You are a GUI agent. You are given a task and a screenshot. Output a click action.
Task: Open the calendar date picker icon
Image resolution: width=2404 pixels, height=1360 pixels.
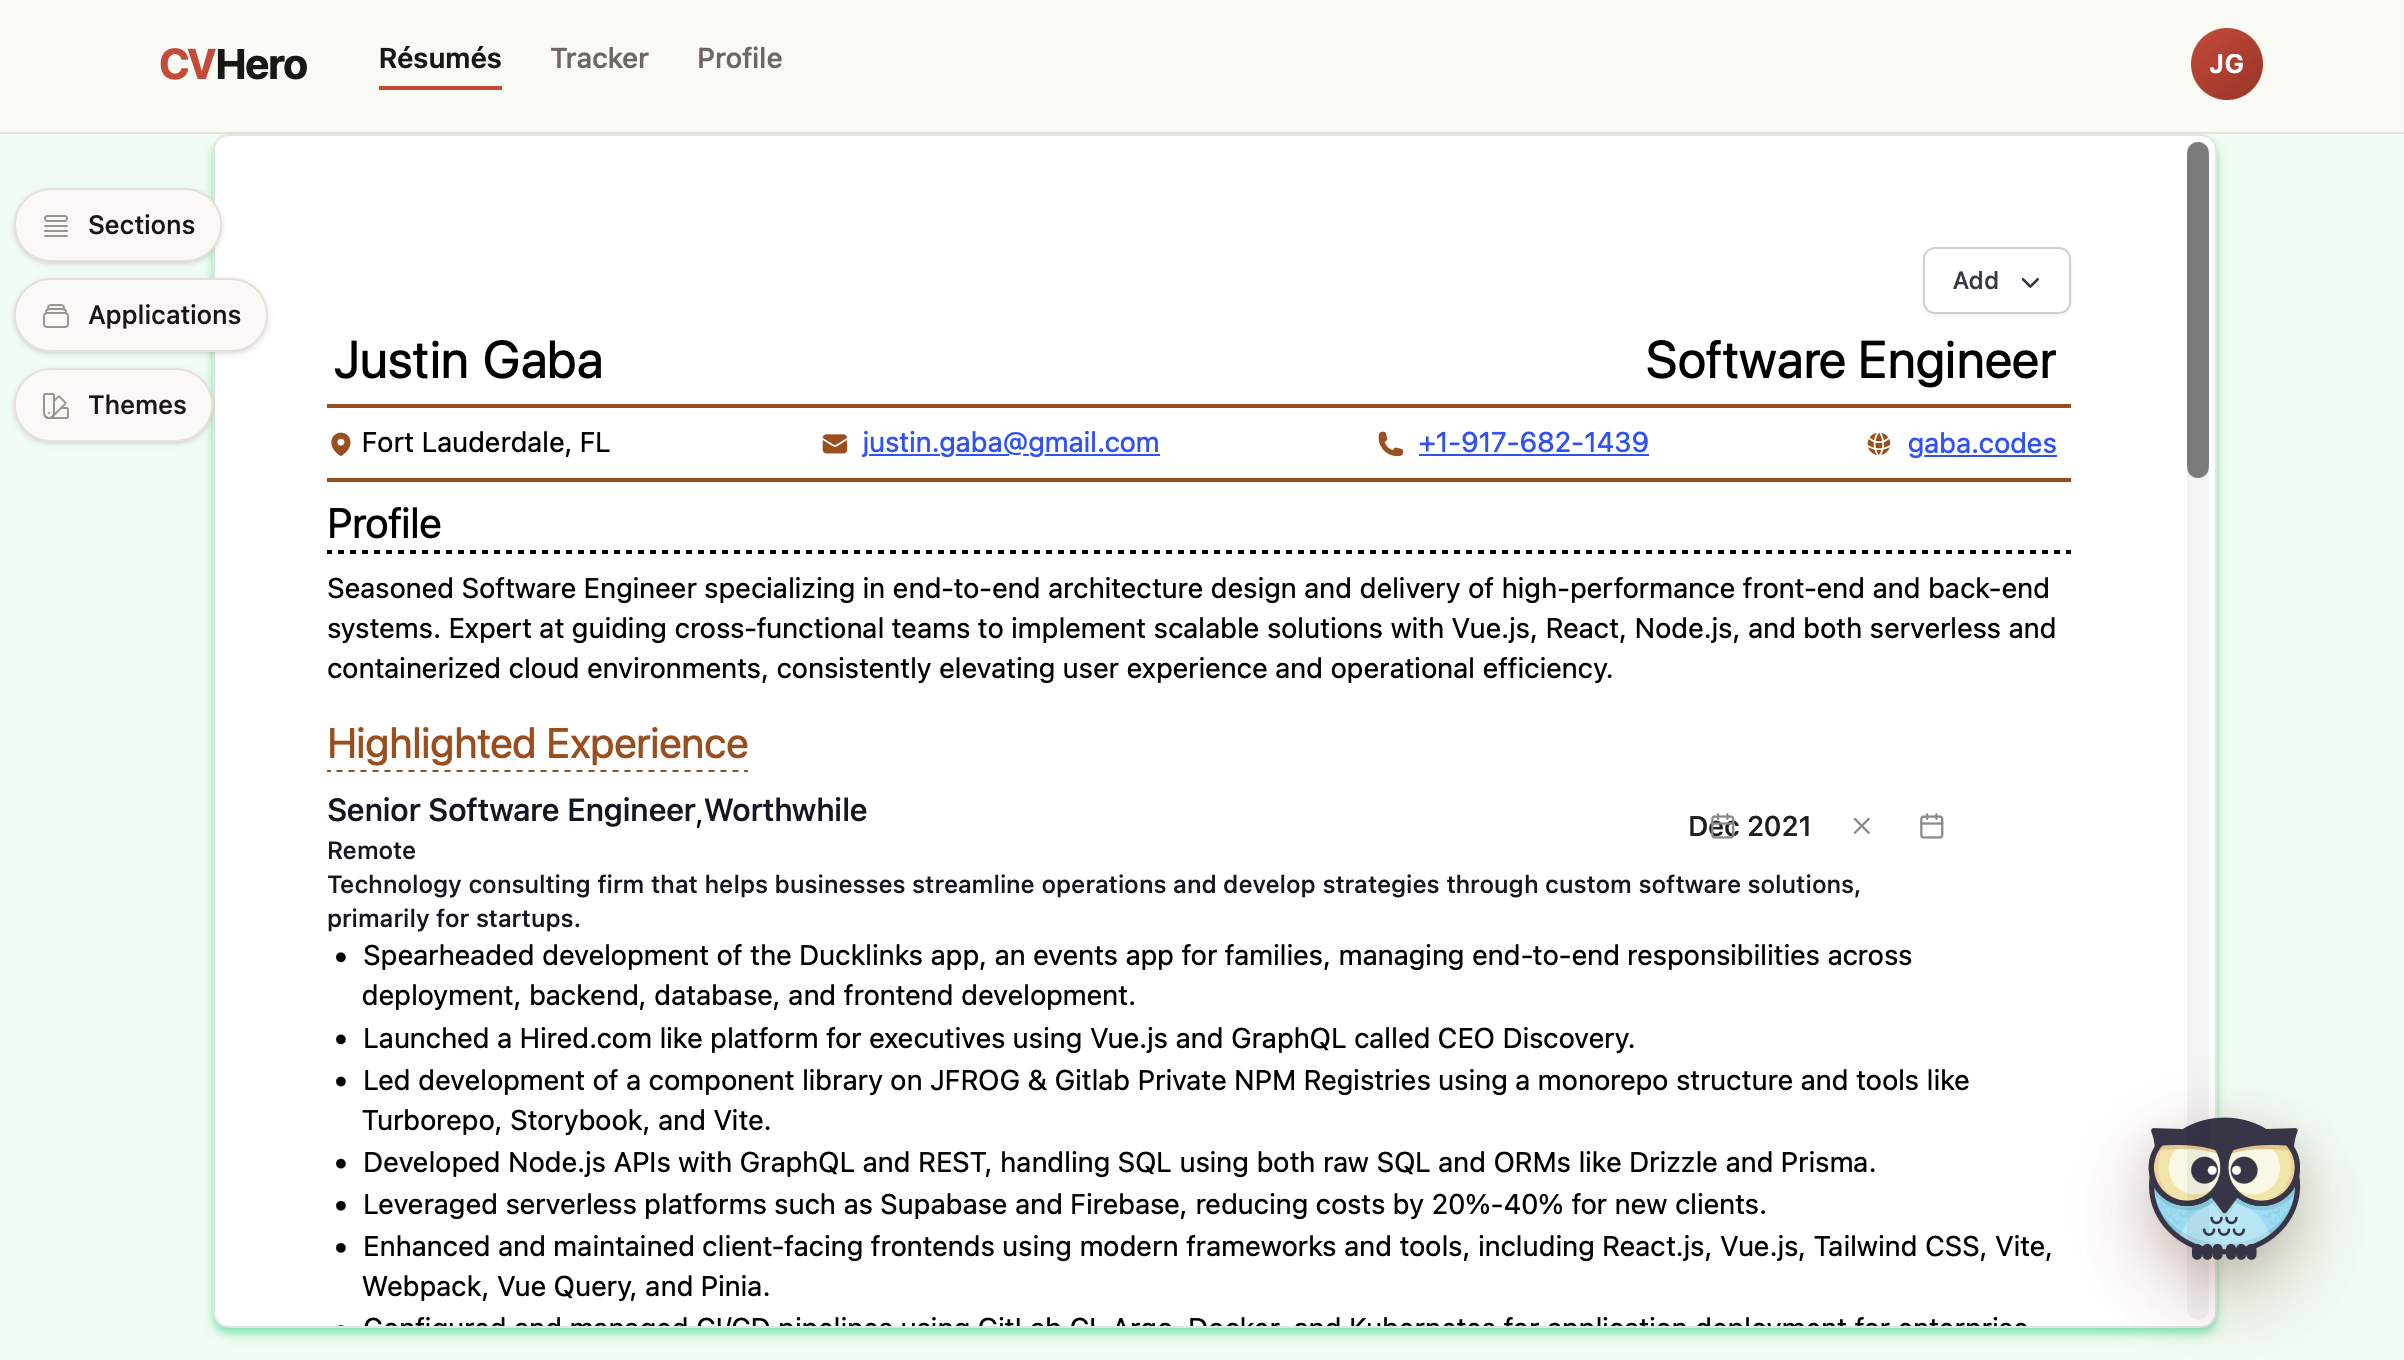(x=1931, y=826)
